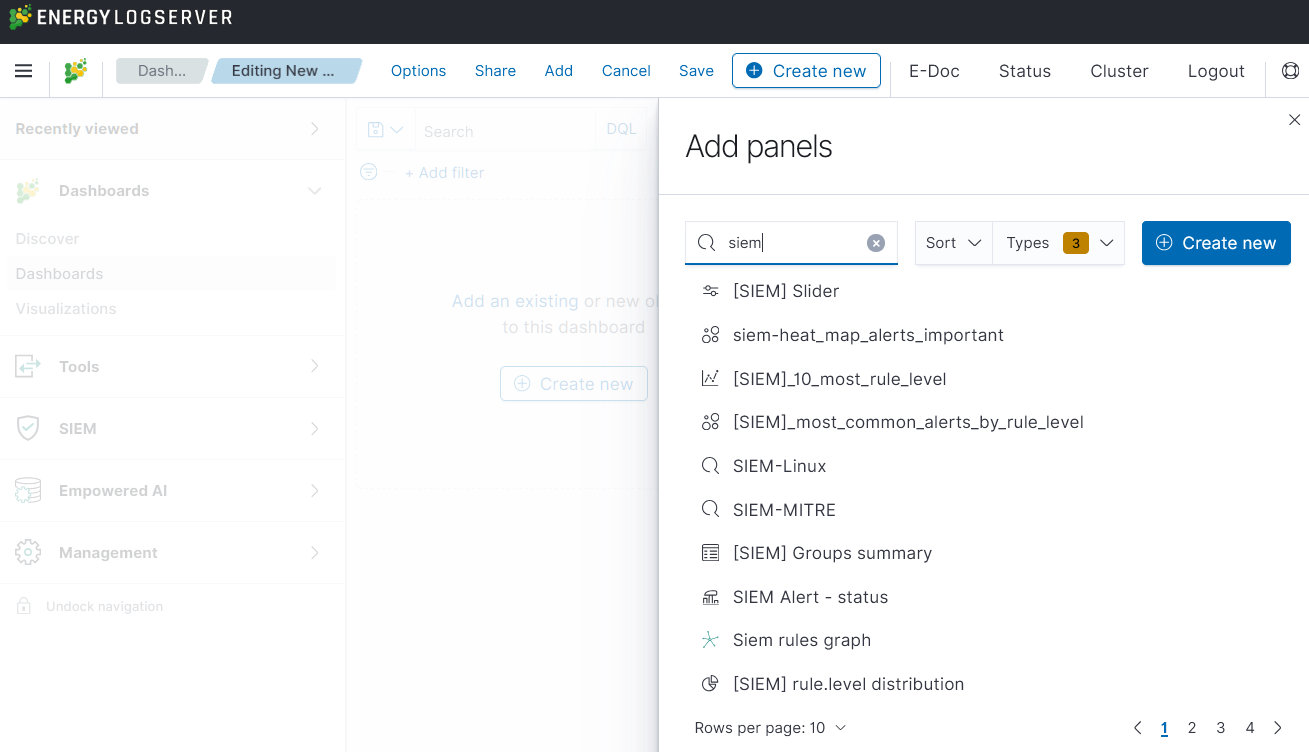Click the blue Create new button in panel
Viewport: 1309px width, 752px height.
[x=1216, y=243]
